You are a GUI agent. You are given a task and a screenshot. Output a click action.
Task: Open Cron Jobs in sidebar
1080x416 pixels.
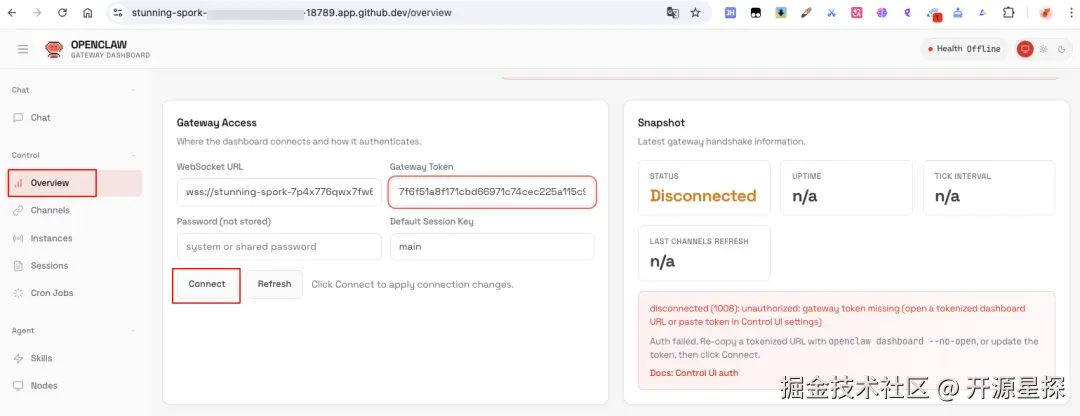(52, 294)
